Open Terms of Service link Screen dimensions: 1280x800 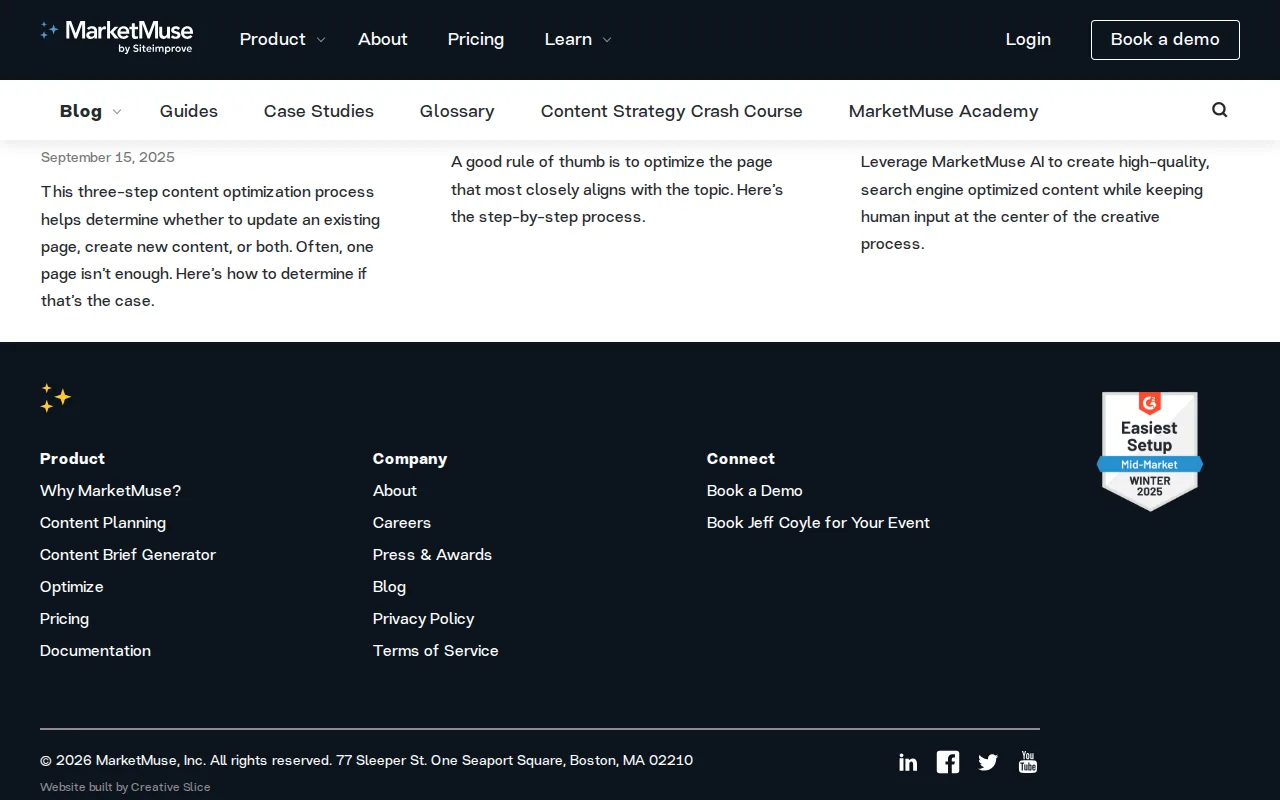436,650
